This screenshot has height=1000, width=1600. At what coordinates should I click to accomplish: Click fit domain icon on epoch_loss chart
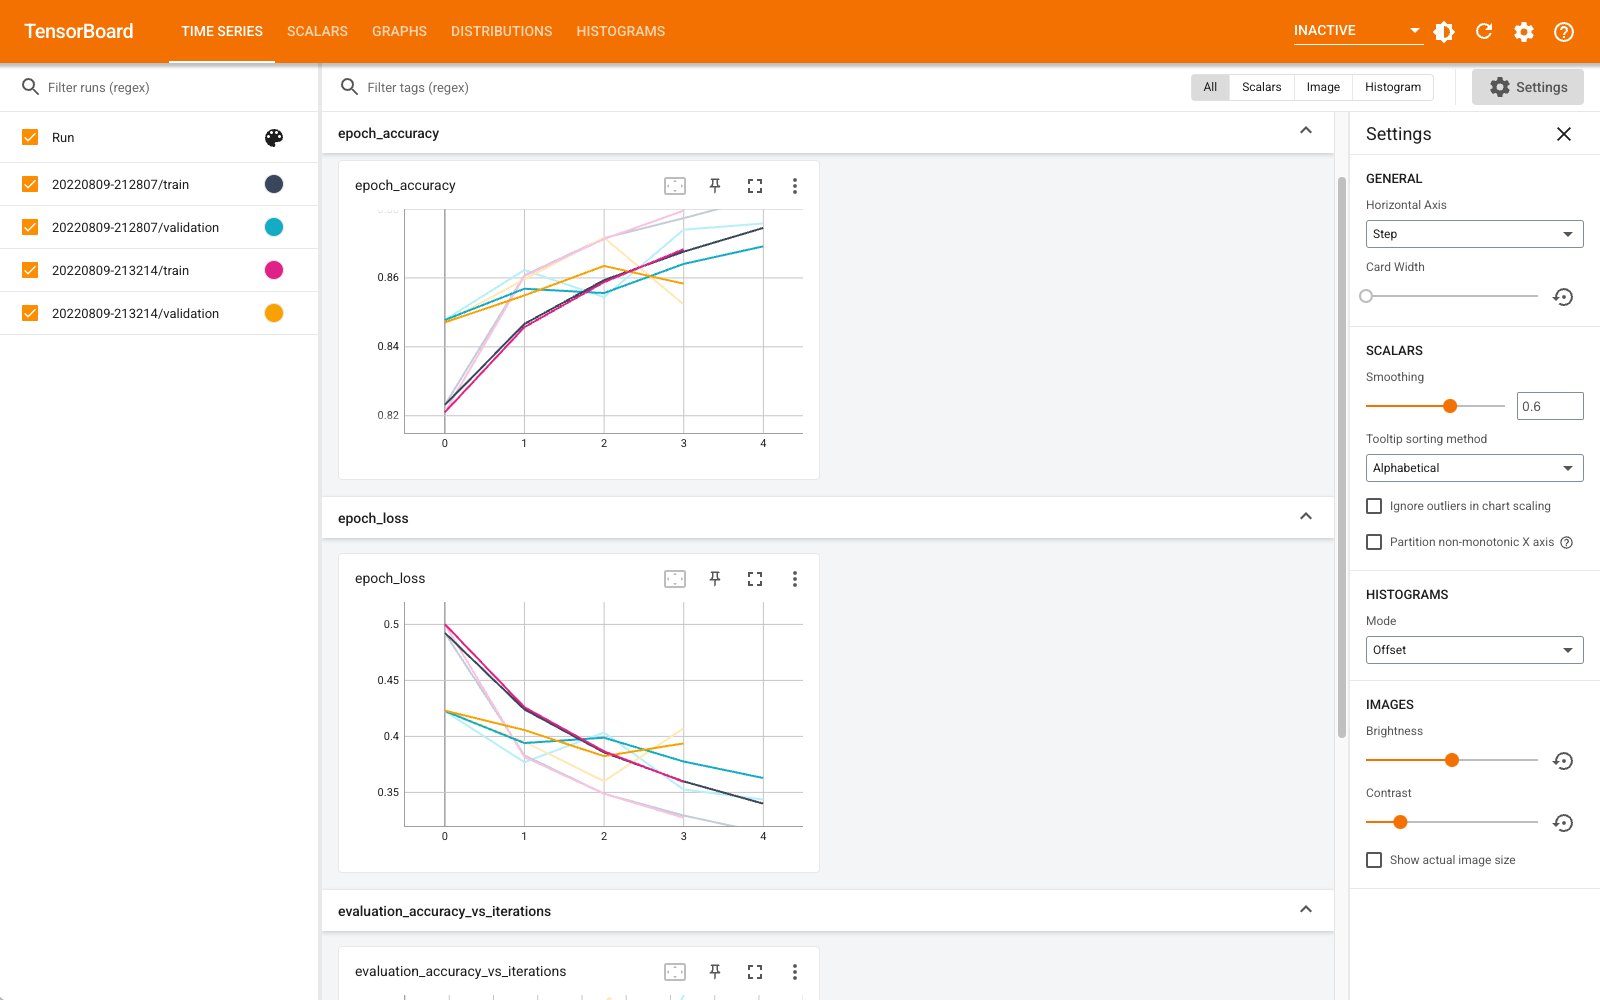(x=675, y=579)
